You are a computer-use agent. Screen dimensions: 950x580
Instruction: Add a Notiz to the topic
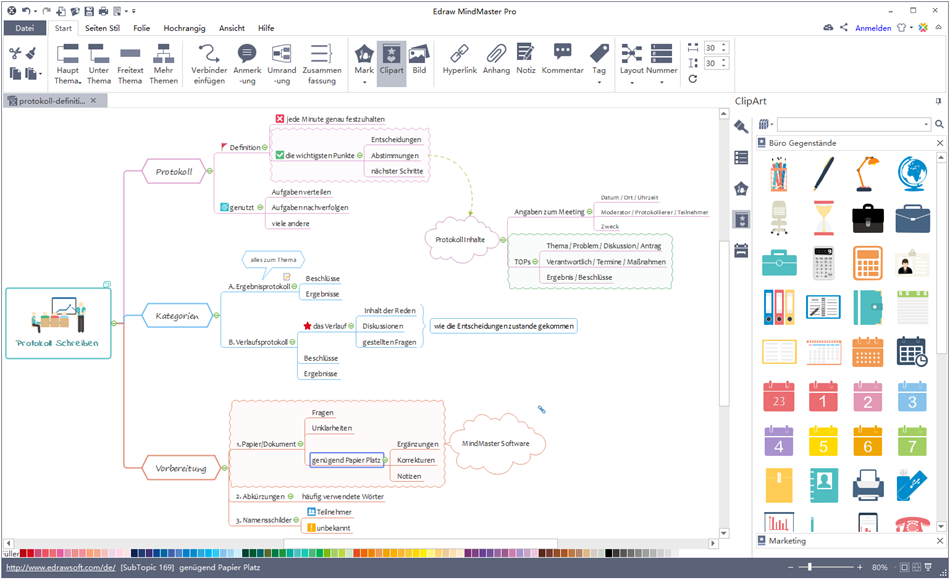pyautogui.click(x=525, y=59)
